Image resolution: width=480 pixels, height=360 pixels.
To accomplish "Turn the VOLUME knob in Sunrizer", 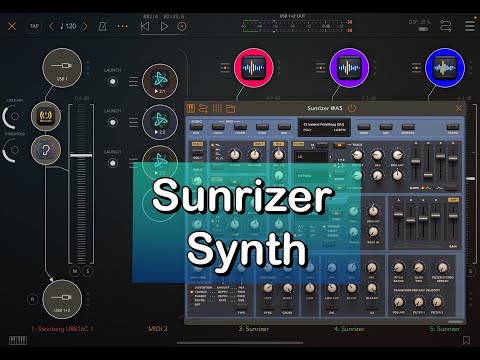I will pos(399,302).
